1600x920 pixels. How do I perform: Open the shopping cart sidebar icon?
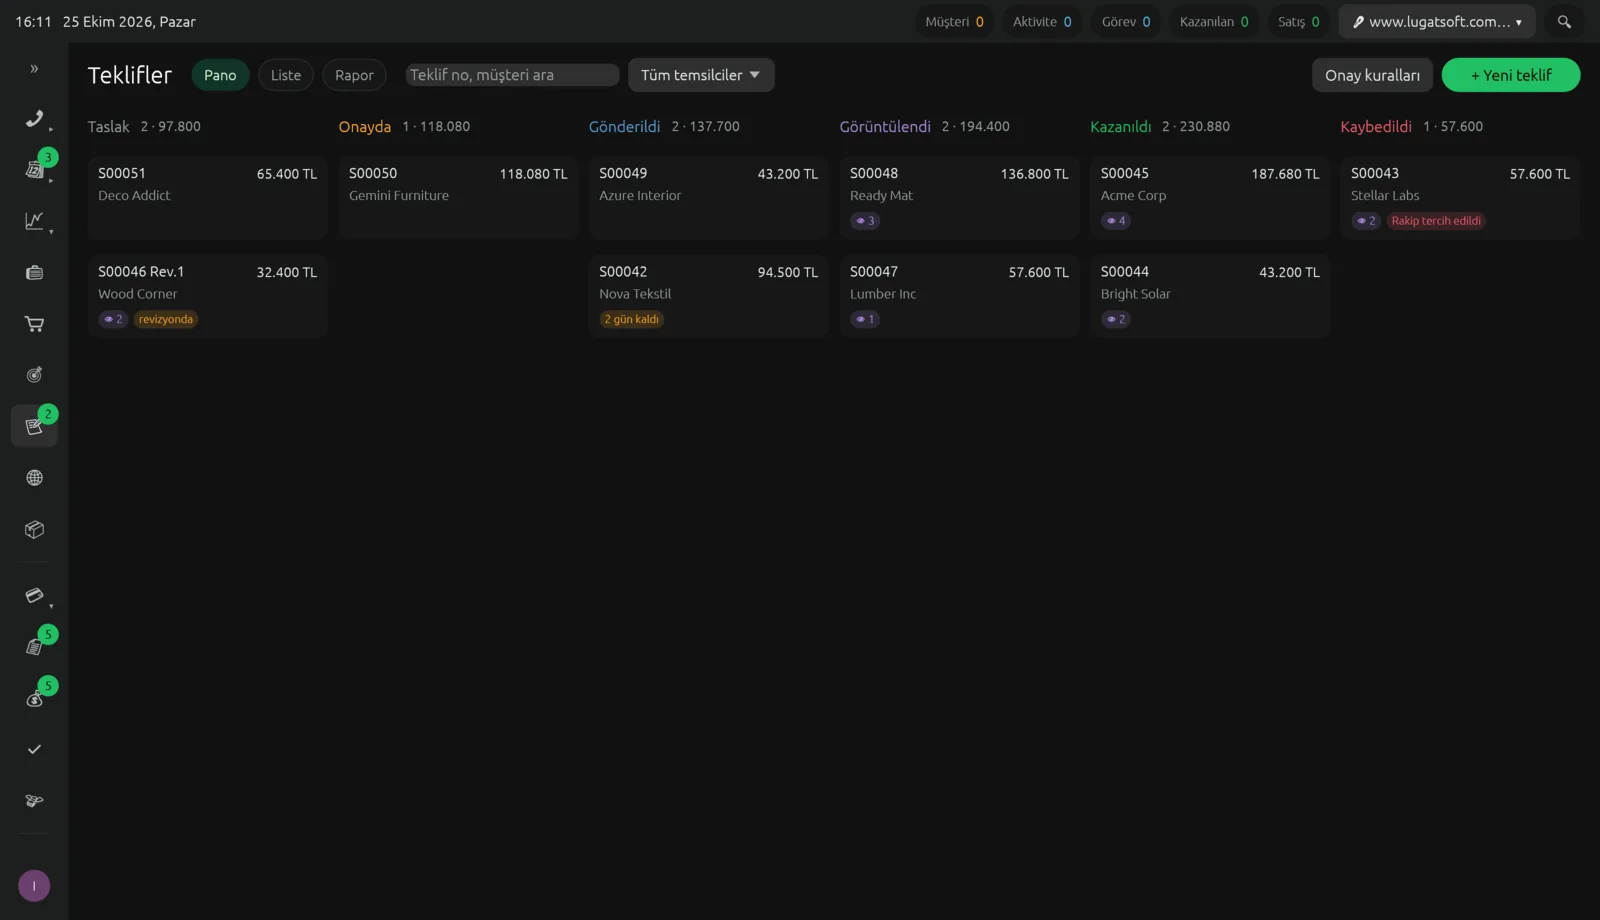(34, 324)
